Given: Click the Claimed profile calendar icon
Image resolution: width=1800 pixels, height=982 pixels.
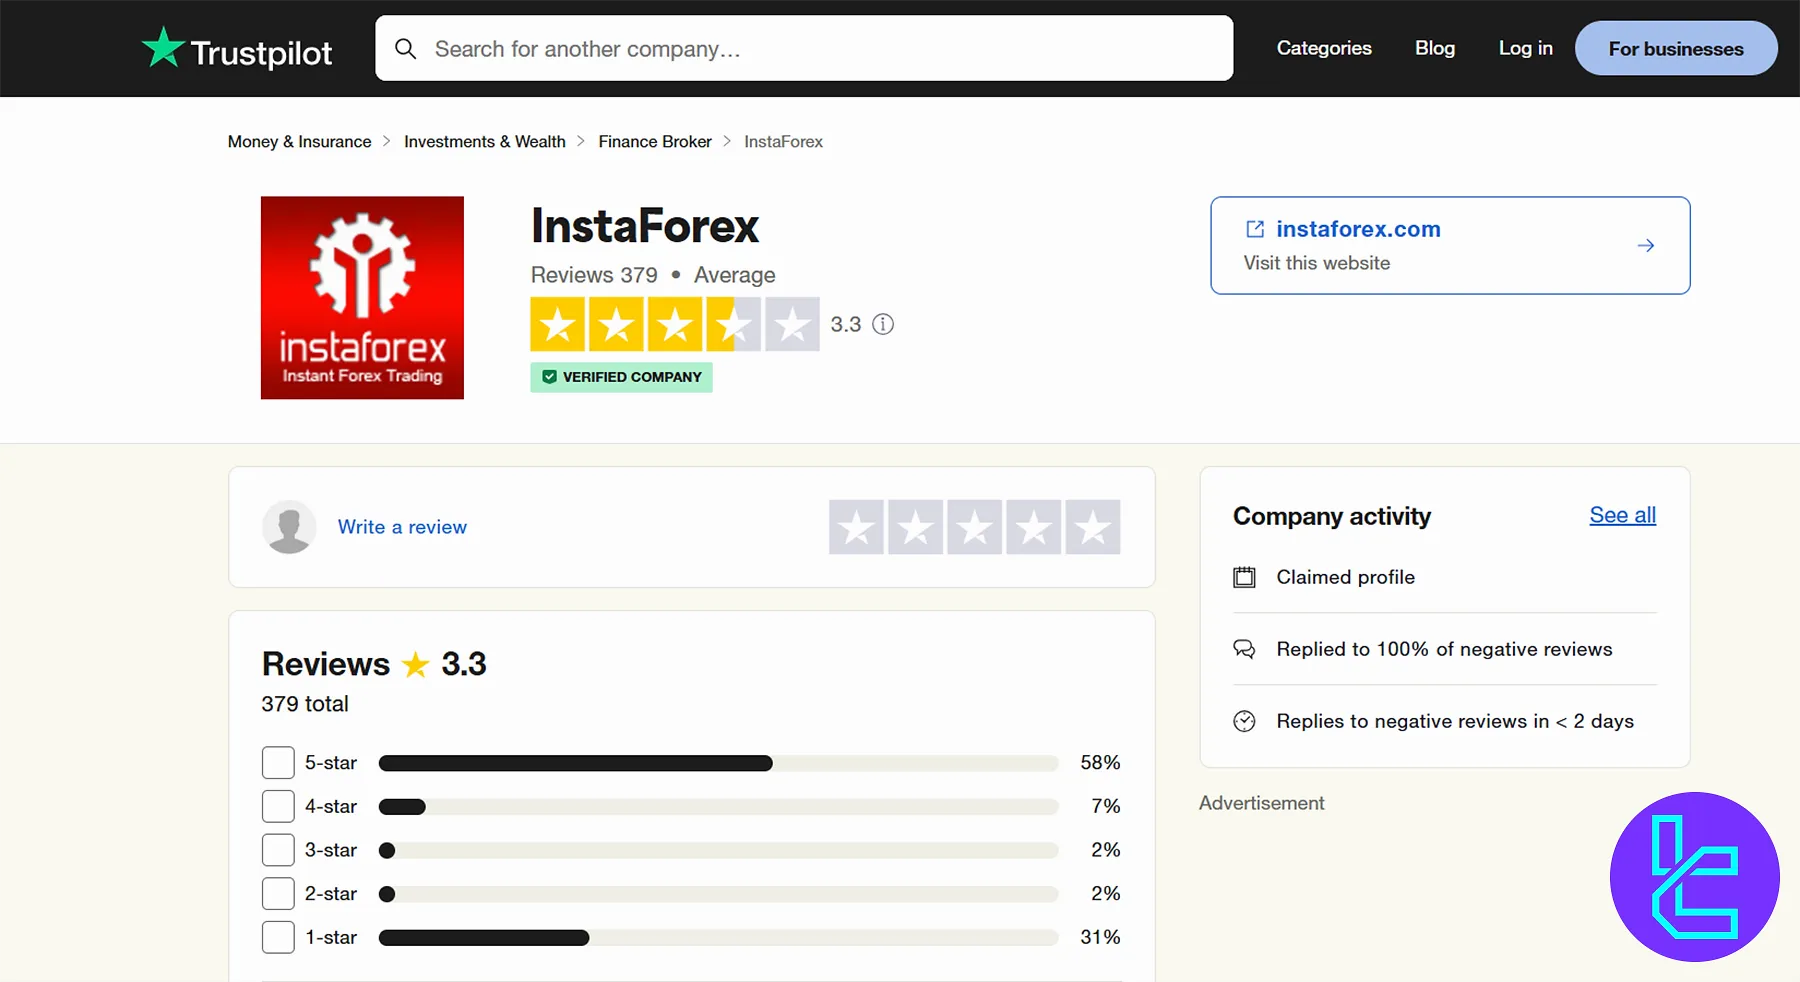Looking at the screenshot, I should point(1244,577).
